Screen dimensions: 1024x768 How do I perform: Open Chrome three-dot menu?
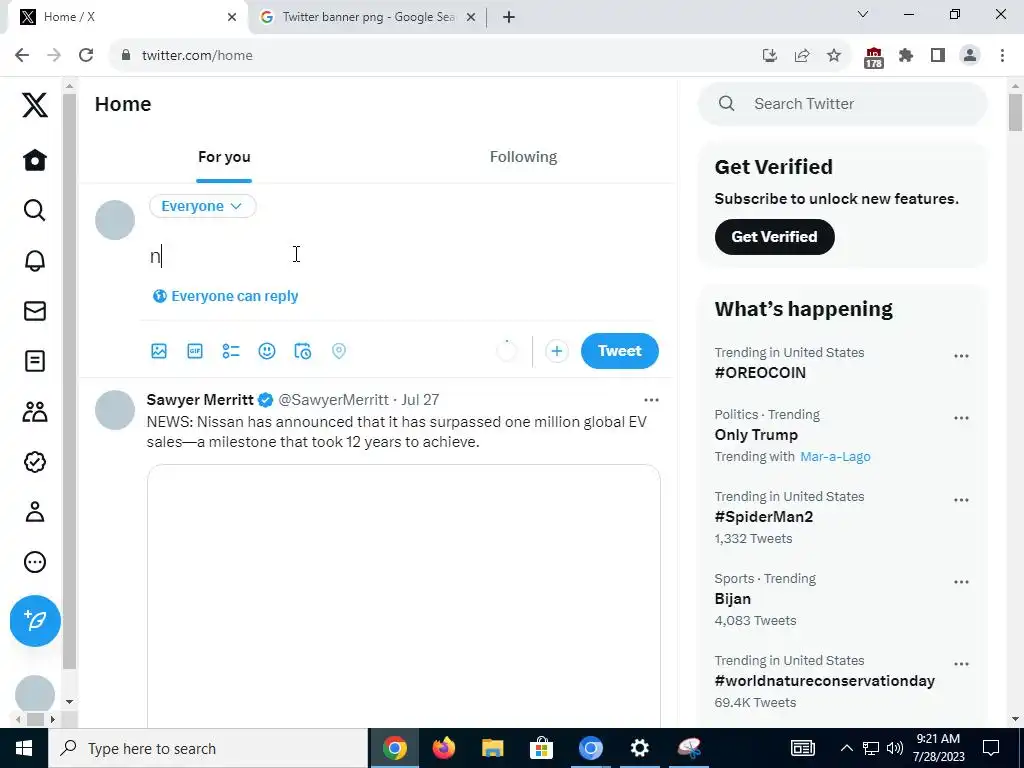[1002, 56]
